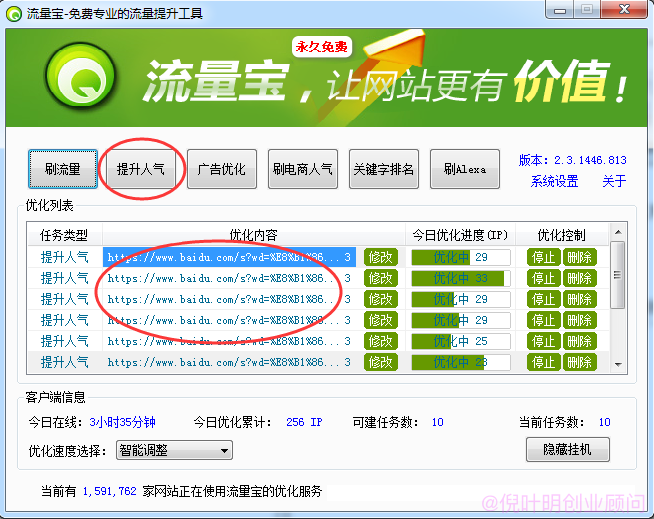Stop the task with progress 33
The height and width of the screenshot is (519, 654).
(x=543, y=278)
